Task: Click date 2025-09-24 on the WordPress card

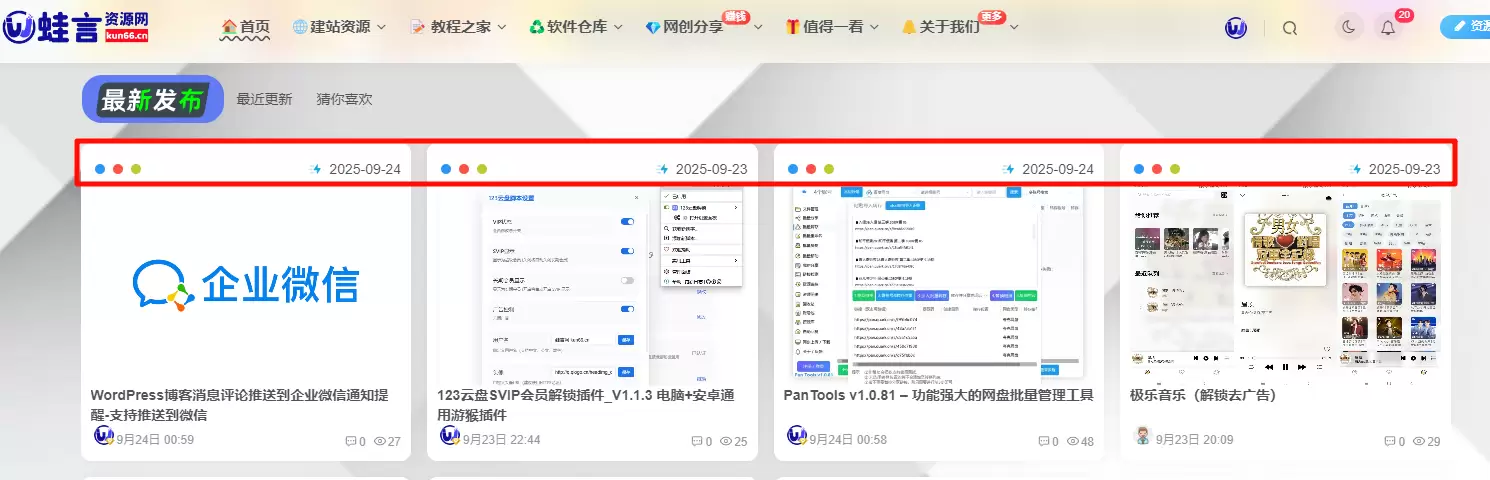Action: point(365,169)
